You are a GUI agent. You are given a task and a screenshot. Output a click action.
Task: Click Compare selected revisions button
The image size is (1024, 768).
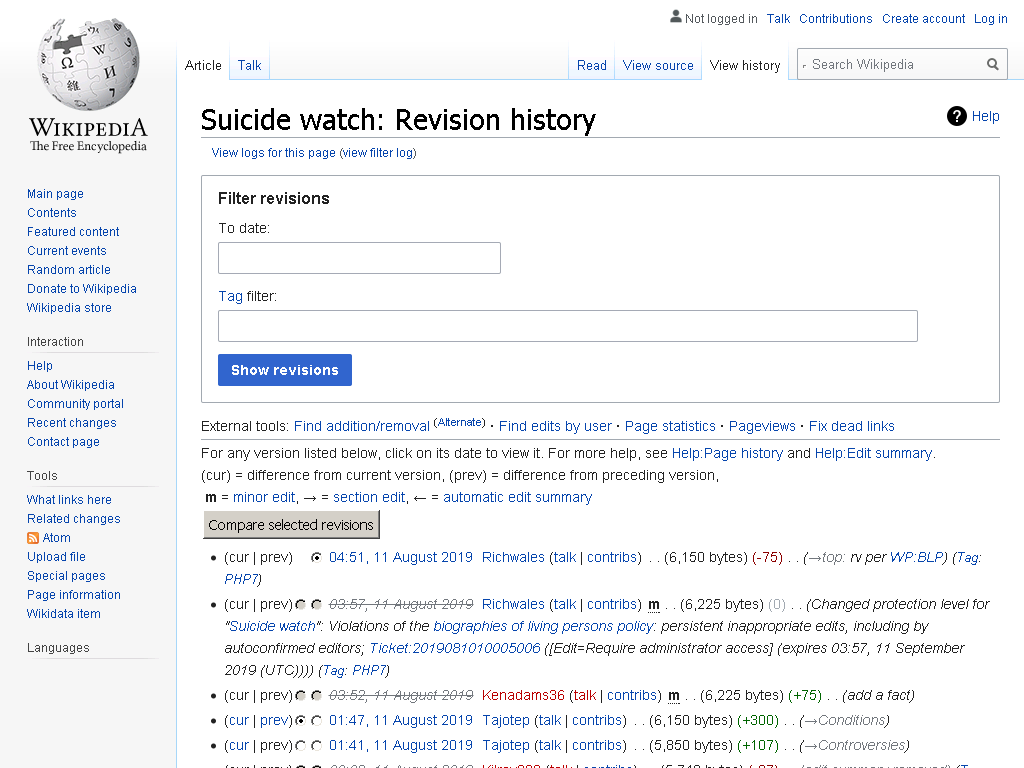point(291,525)
